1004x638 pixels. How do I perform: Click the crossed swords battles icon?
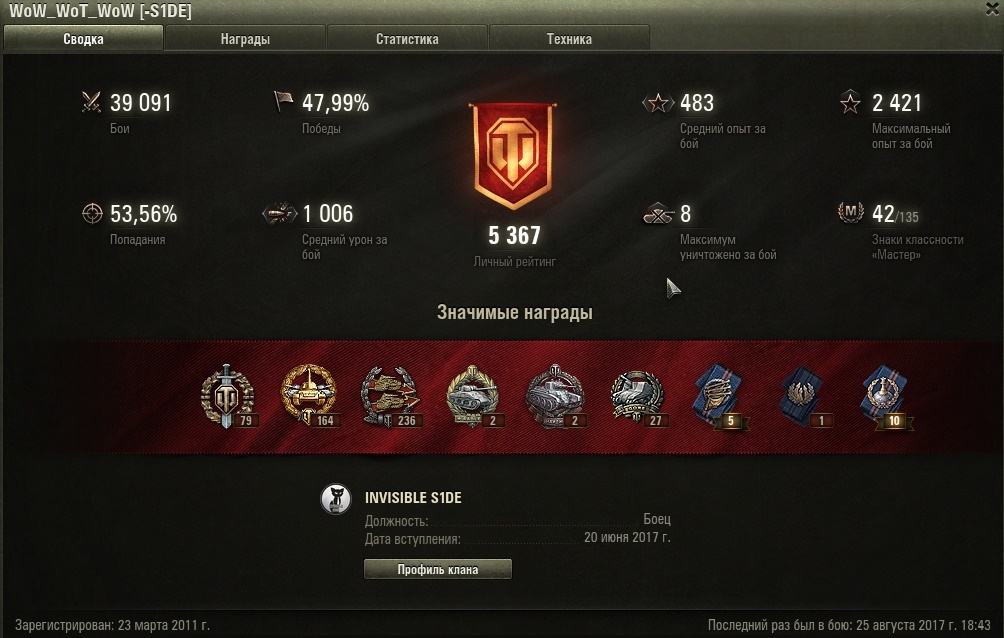pos(92,102)
